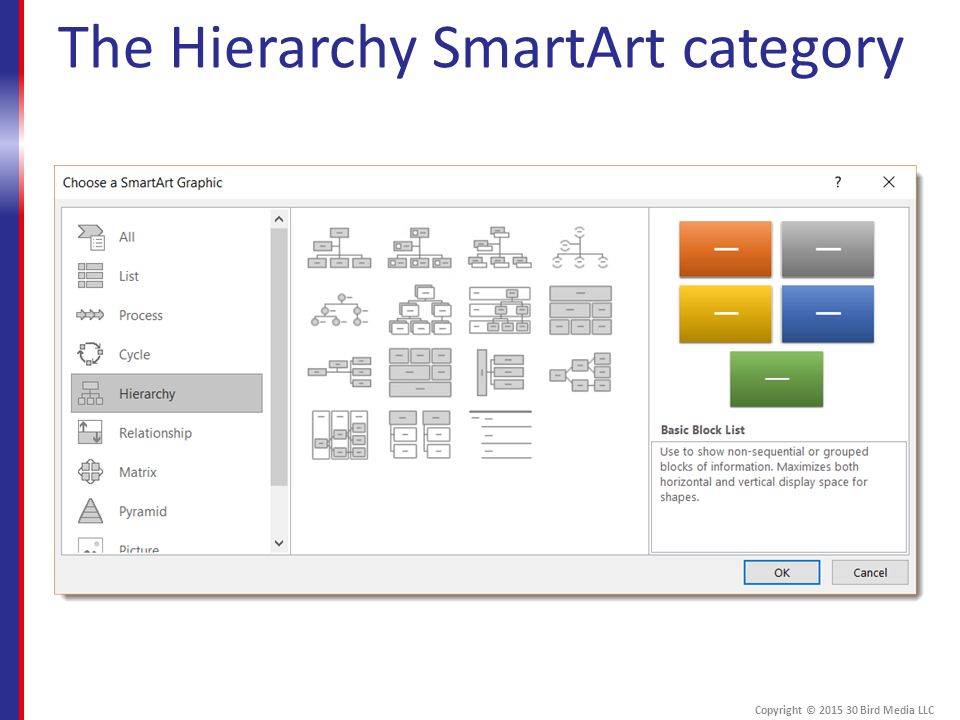Click the blue block in preview

pyautogui.click(x=828, y=314)
